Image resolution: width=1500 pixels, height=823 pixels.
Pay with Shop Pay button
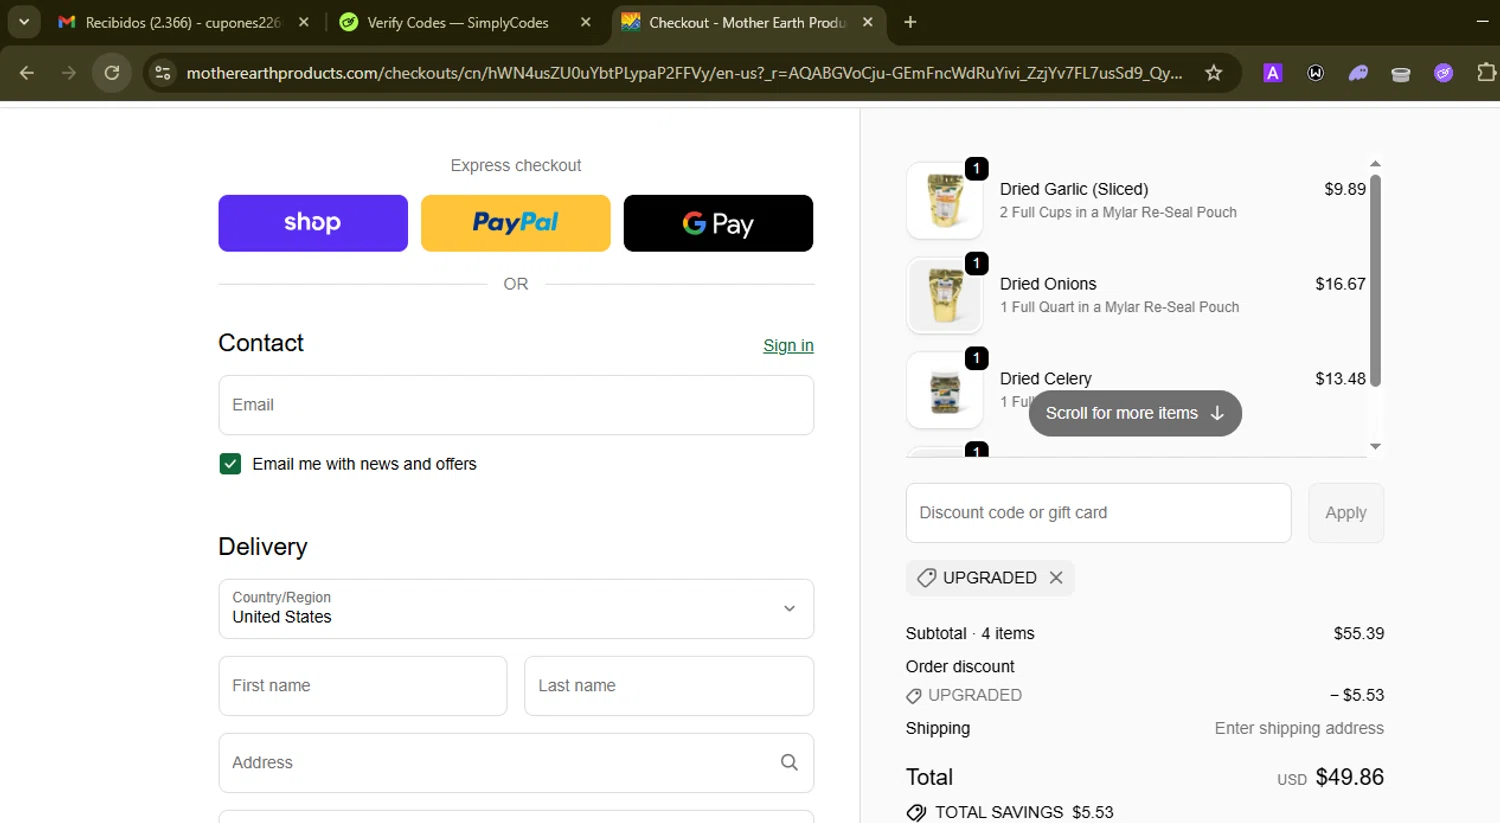[313, 223]
